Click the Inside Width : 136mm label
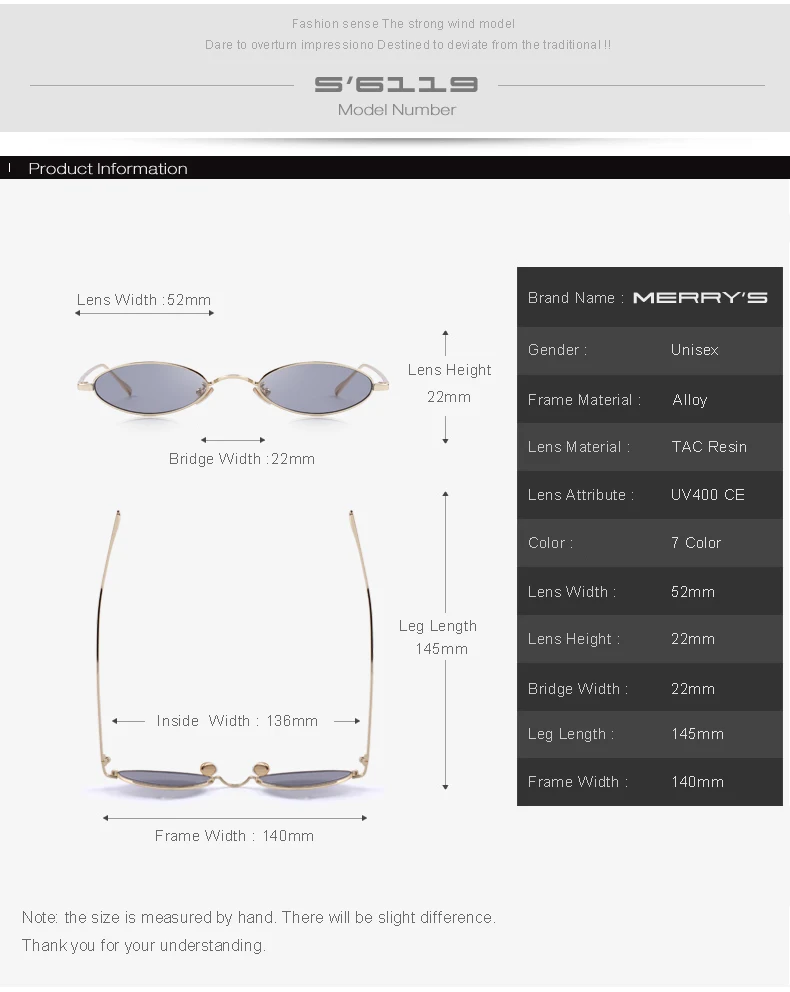The image size is (790, 992). (237, 721)
